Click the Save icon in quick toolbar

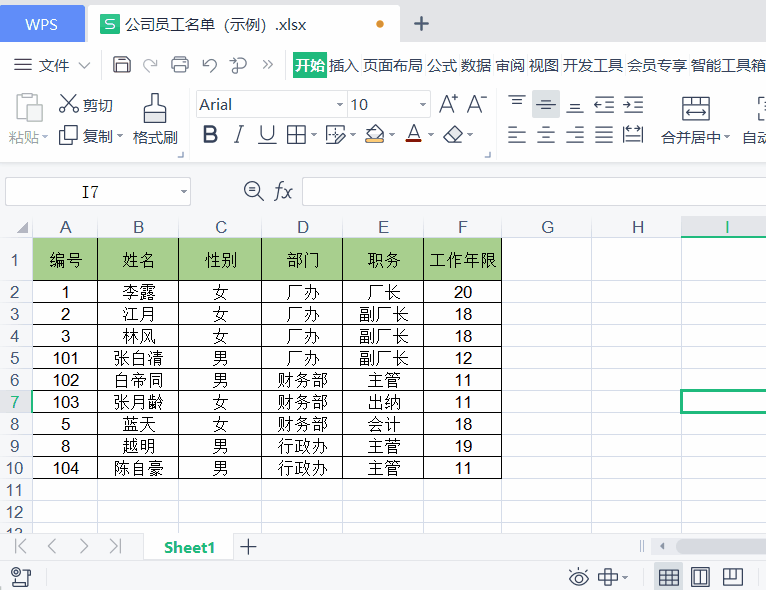point(122,64)
